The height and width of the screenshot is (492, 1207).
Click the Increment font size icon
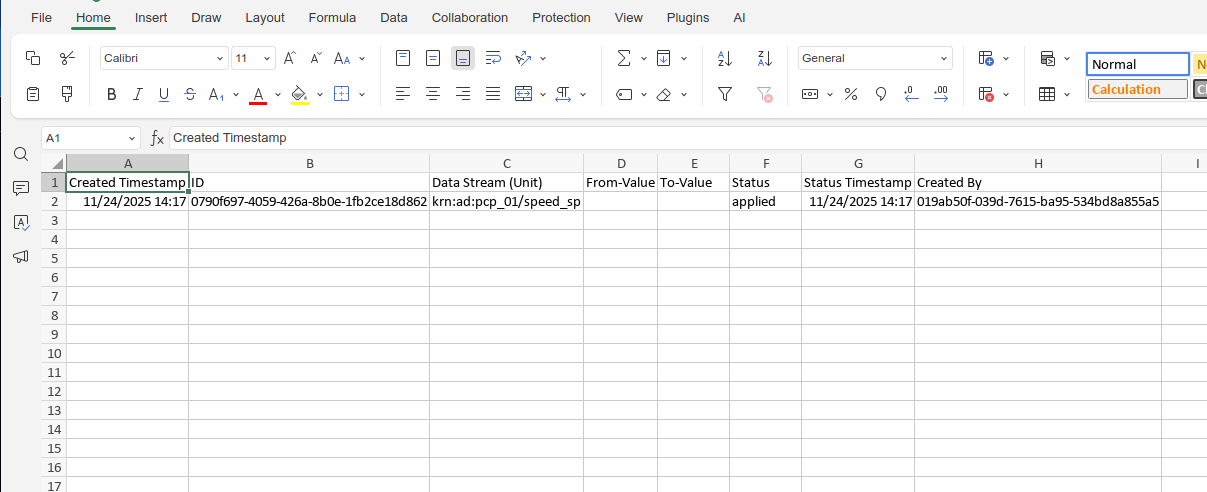(289, 58)
